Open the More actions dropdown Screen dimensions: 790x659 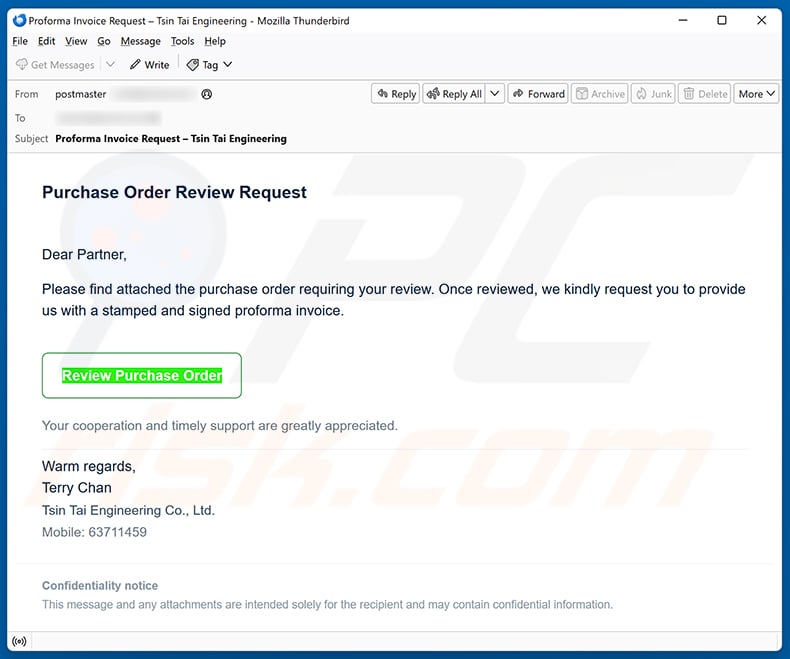[x=756, y=94]
